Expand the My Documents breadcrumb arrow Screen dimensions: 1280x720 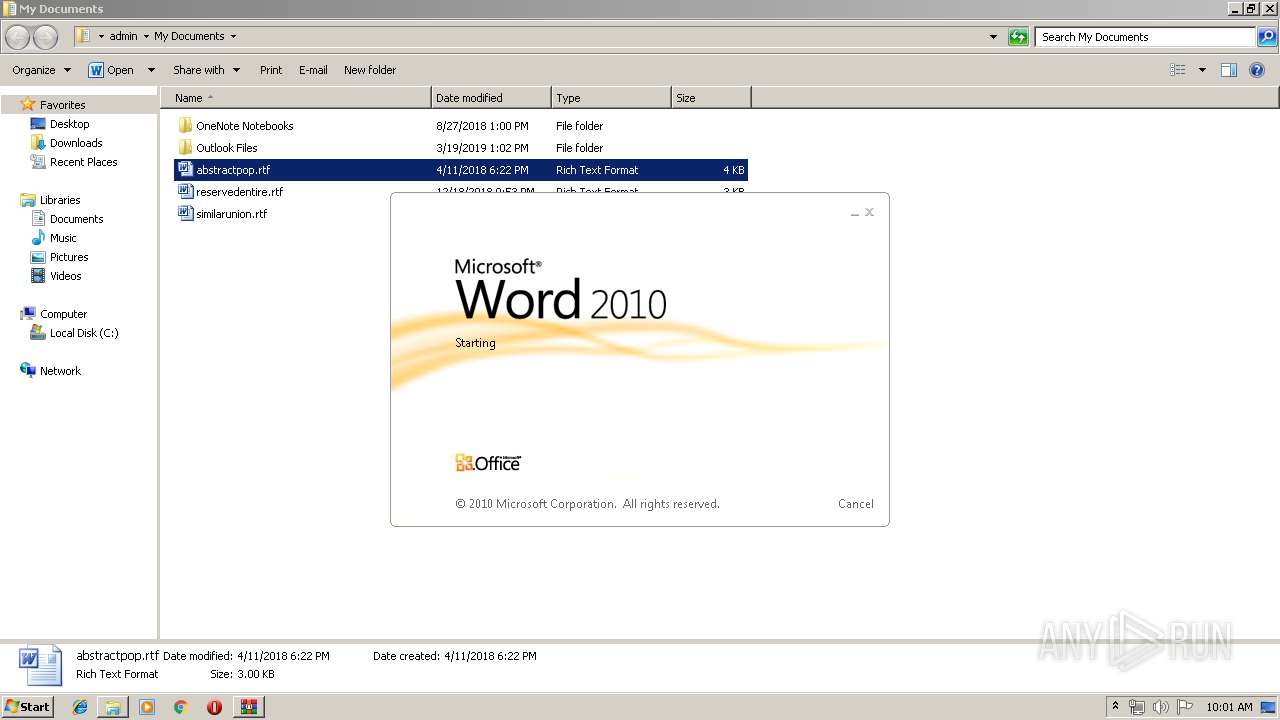233,36
